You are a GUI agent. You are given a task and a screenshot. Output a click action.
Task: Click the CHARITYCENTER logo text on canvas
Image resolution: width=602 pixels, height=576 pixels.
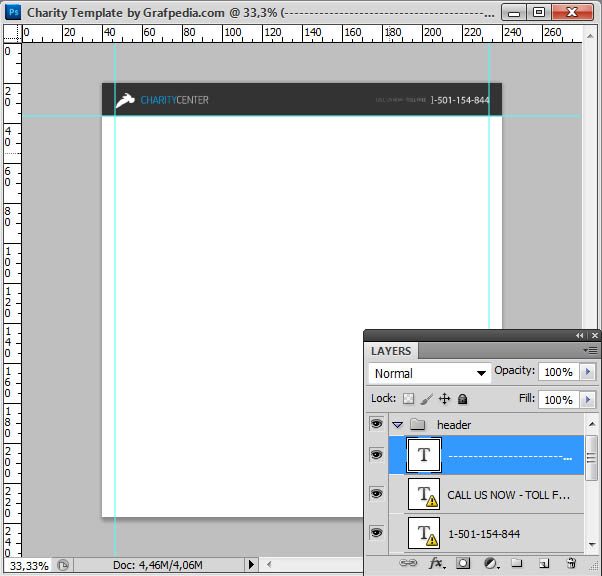point(174,100)
